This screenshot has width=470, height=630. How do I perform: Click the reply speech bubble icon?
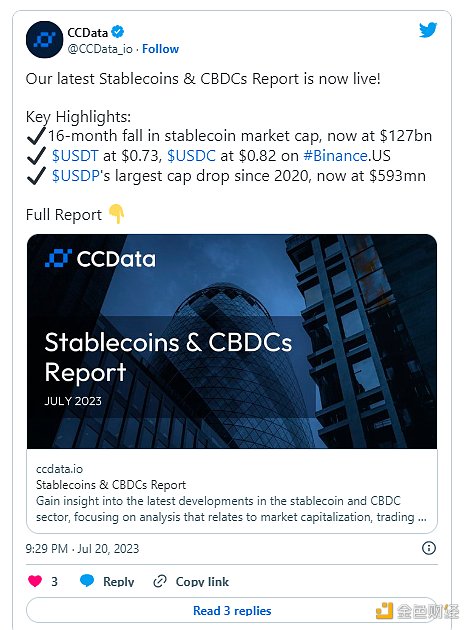pos(87,581)
